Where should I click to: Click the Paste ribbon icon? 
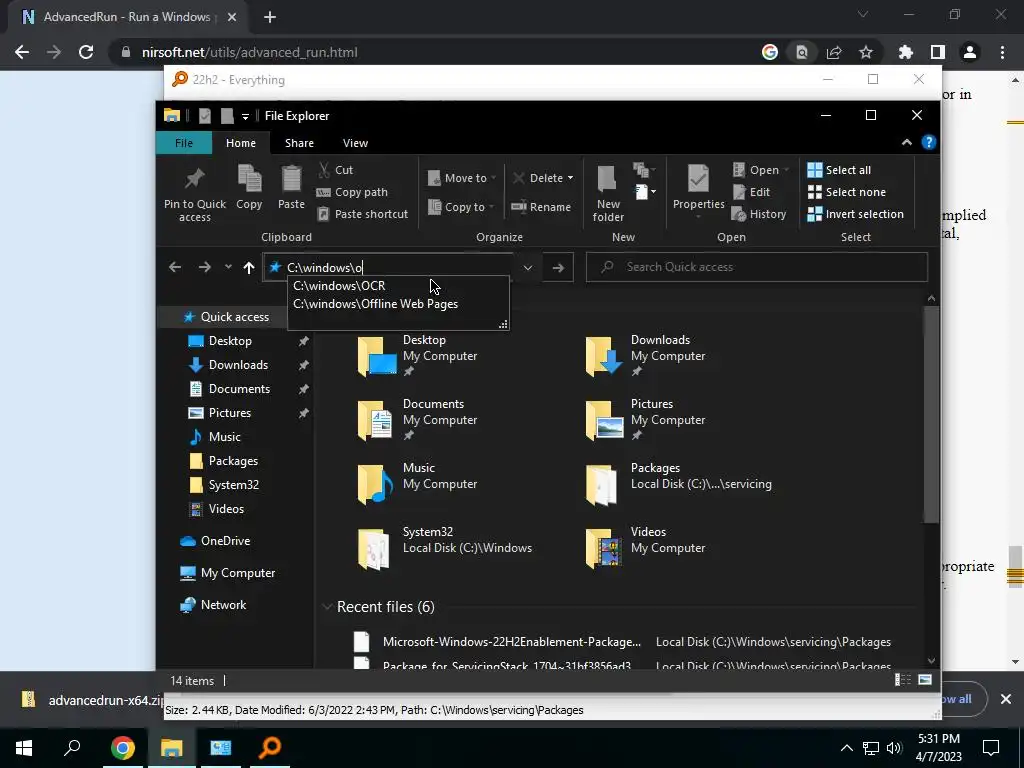[291, 187]
